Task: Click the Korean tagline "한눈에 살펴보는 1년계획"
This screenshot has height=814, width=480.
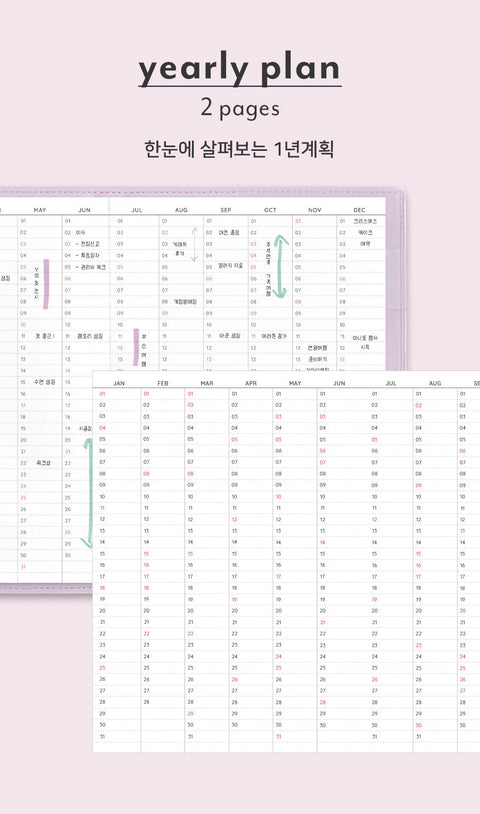Action: click(239, 149)
